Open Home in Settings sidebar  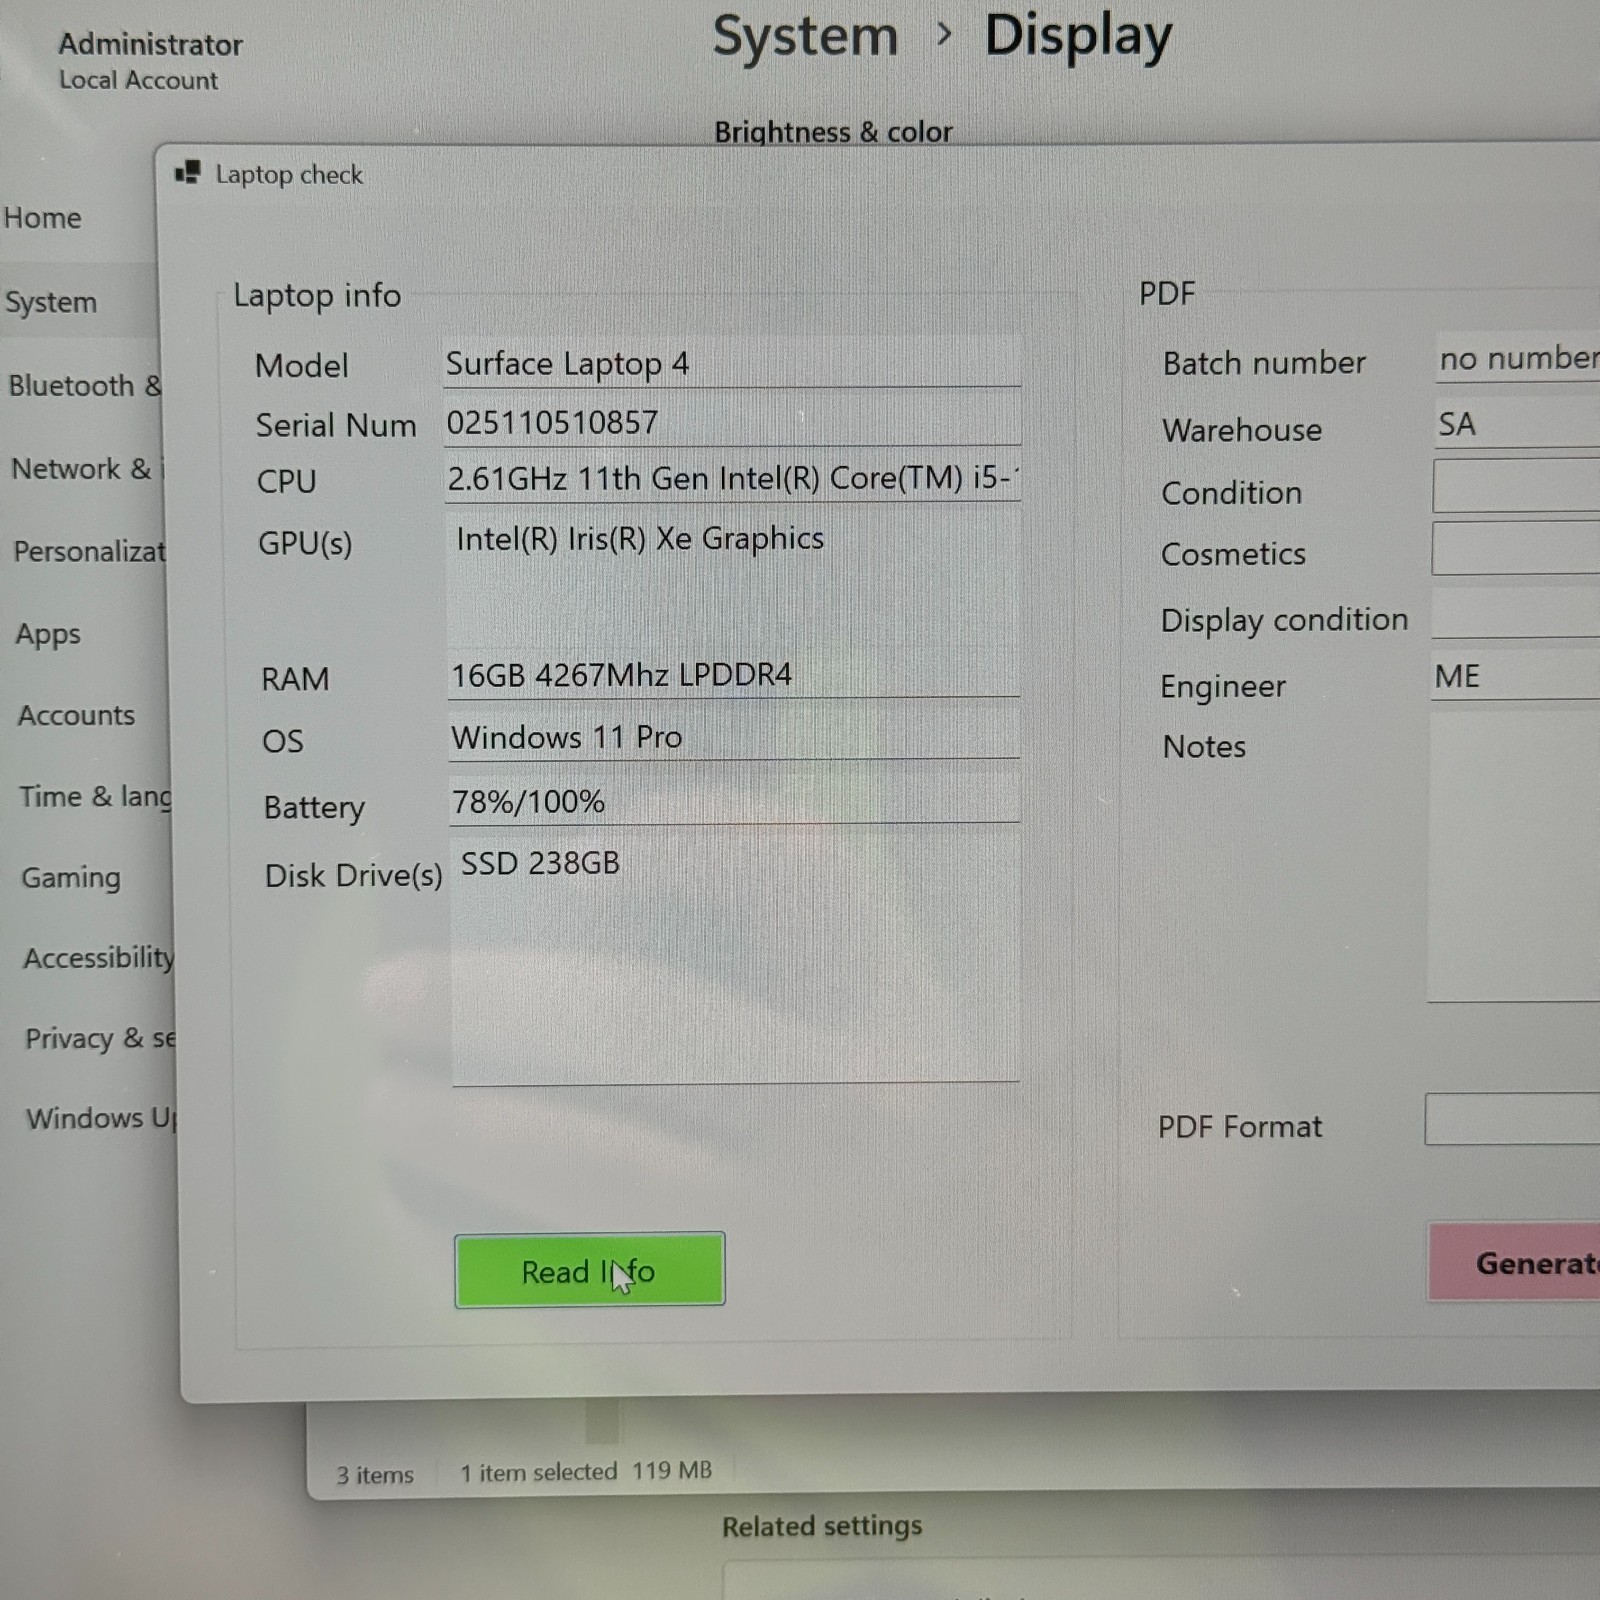tap(43, 218)
